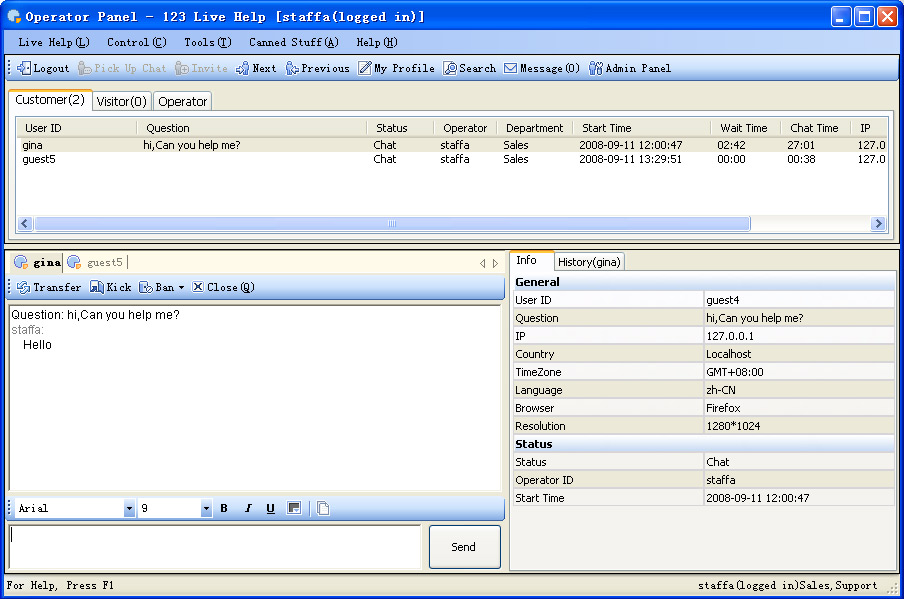The image size is (904, 599).
Task: Open the font size dropdown
Action: click(206, 508)
